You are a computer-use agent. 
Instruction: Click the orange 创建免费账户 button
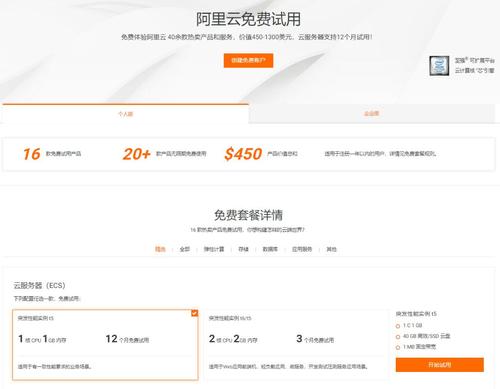coord(248,60)
